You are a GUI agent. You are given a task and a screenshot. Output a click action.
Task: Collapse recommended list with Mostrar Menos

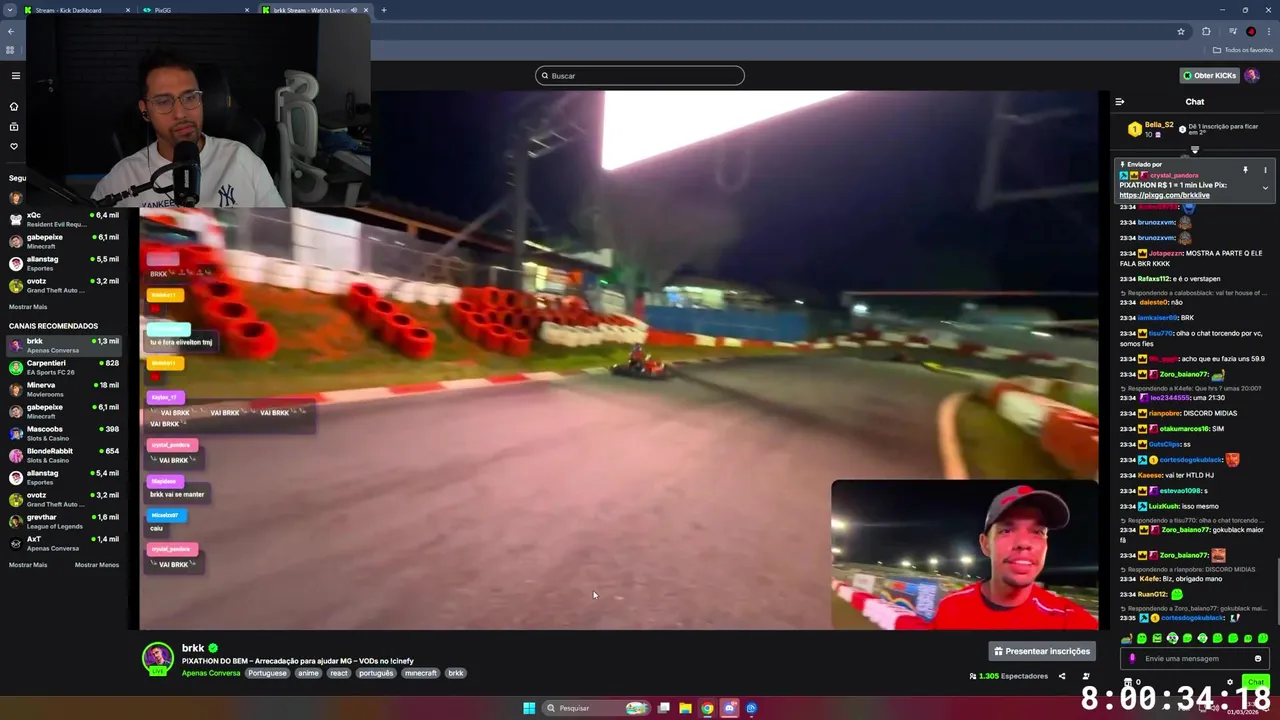click(x=97, y=565)
